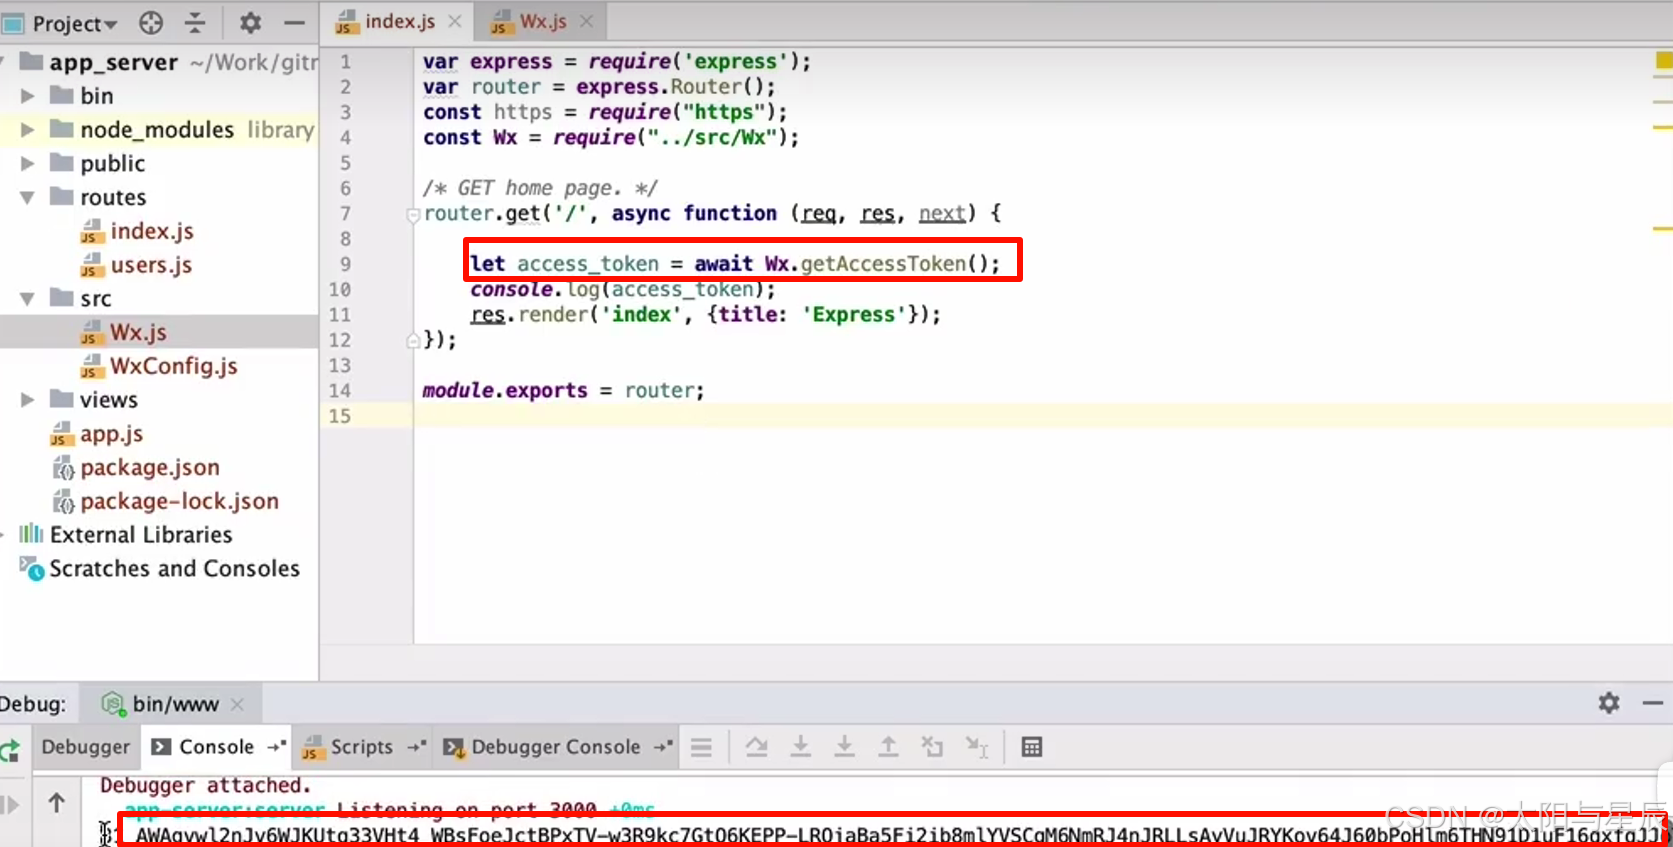This screenshot has width=1673, height=847.
Task: Click the Force Step Into icon
Action: coord(845,747)
